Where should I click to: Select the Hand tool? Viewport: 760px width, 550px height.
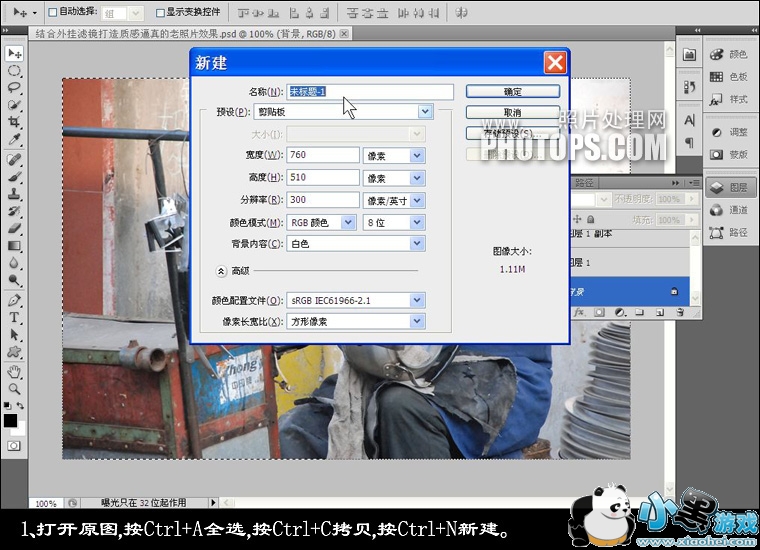(15, 371)
